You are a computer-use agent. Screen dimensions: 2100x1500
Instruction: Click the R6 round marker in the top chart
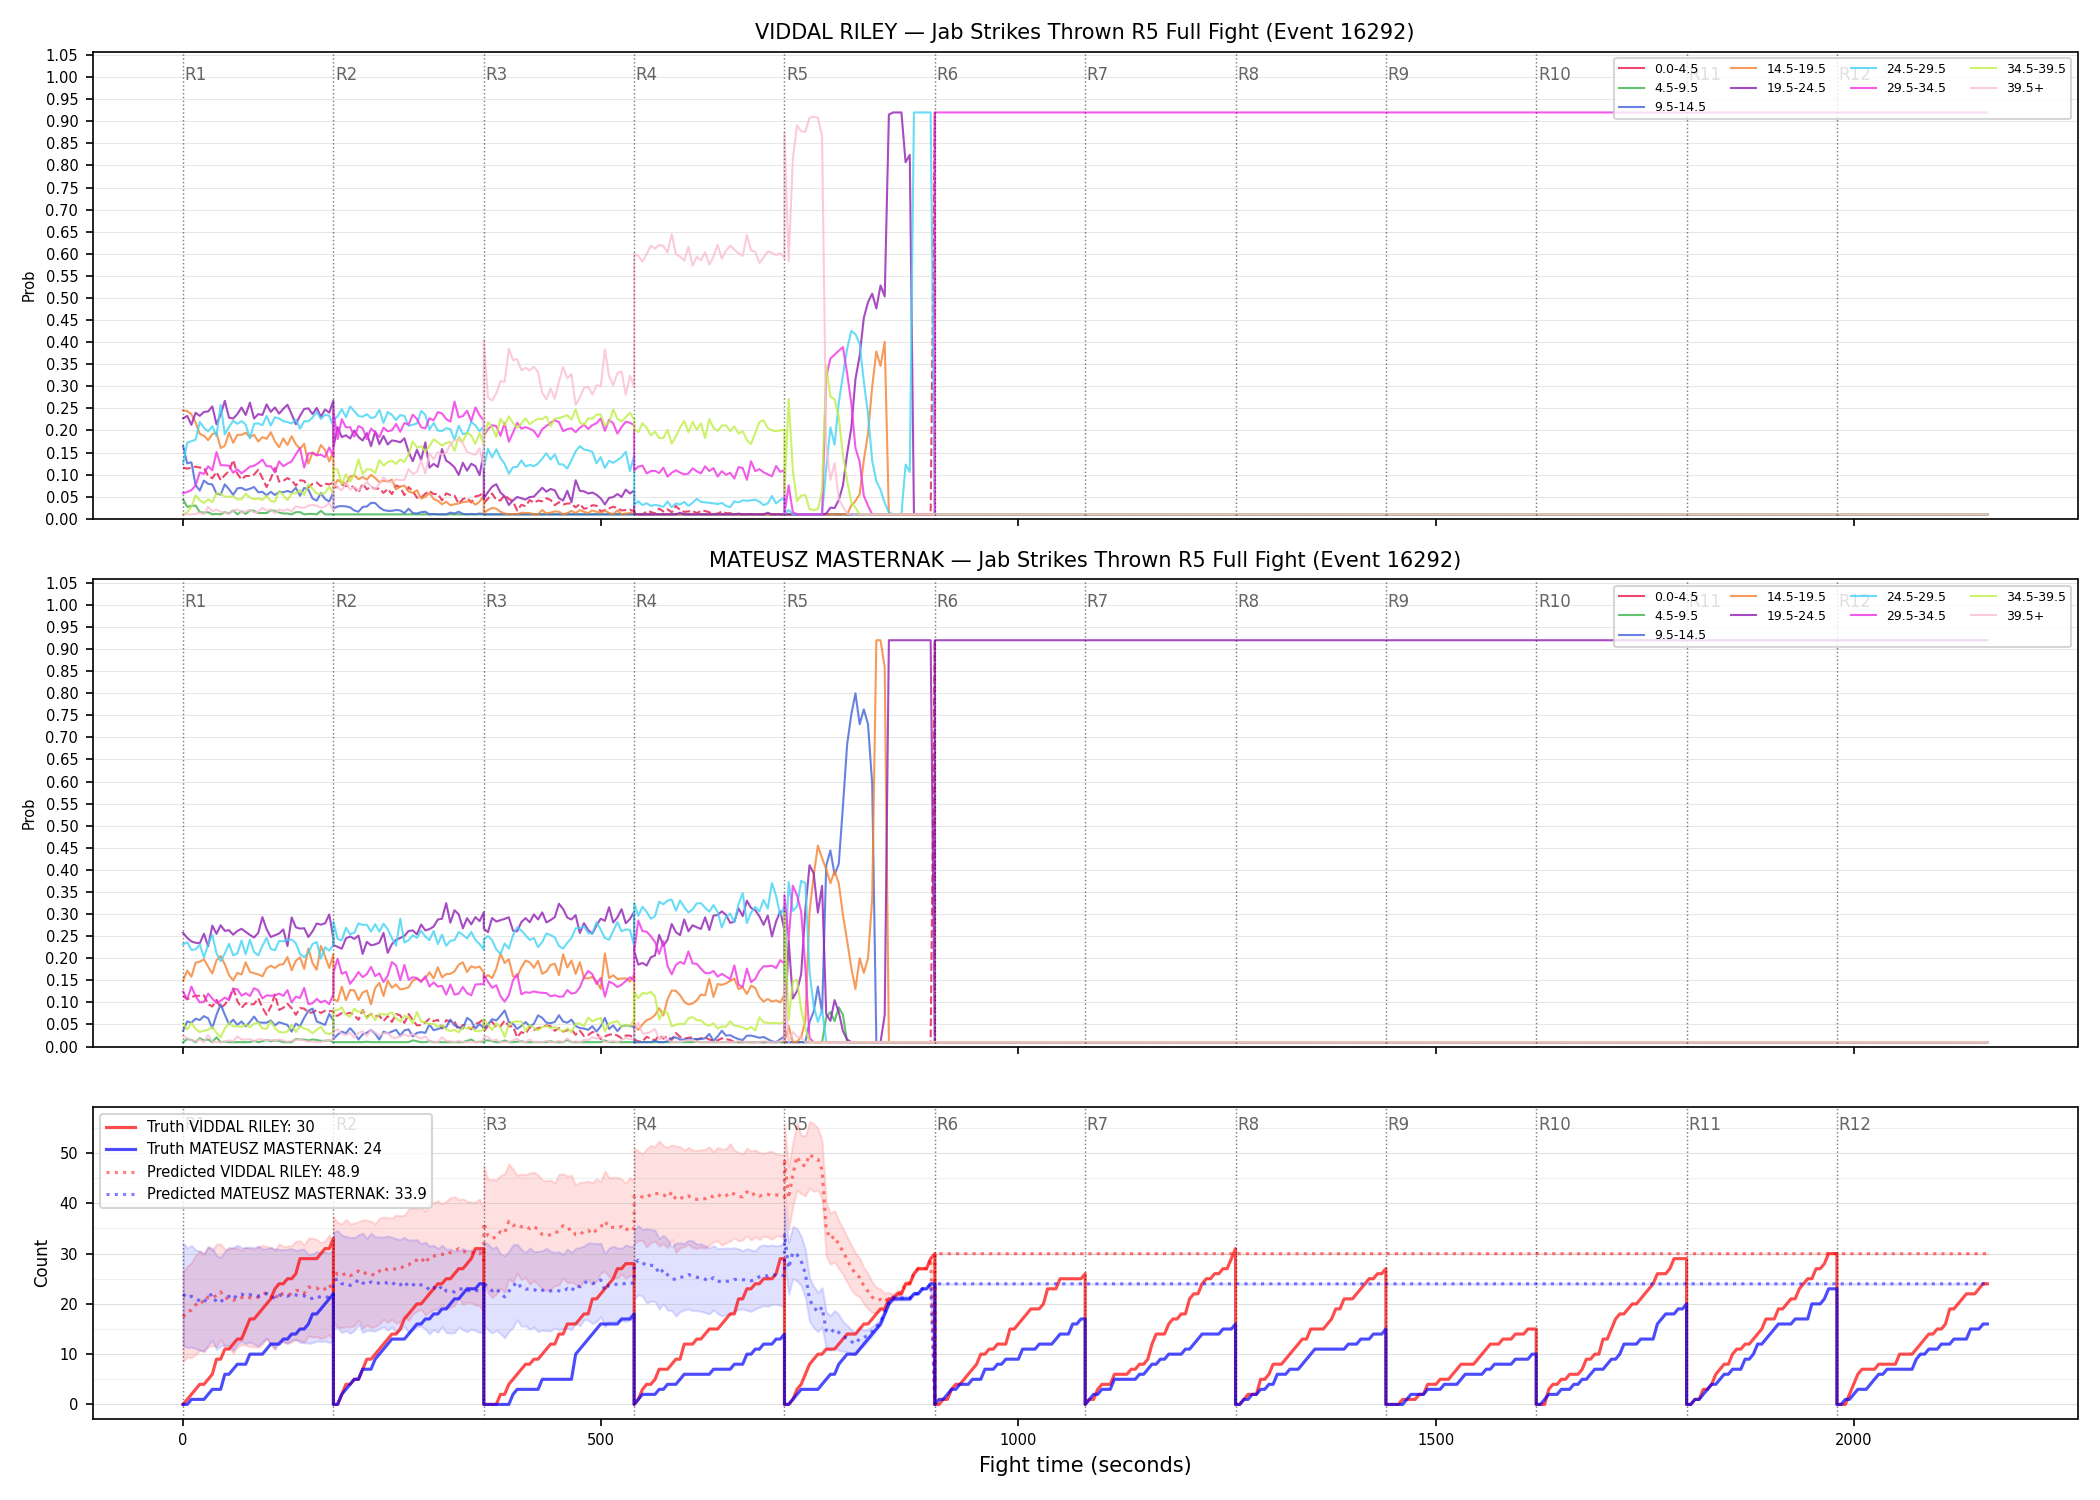[947, 74]
